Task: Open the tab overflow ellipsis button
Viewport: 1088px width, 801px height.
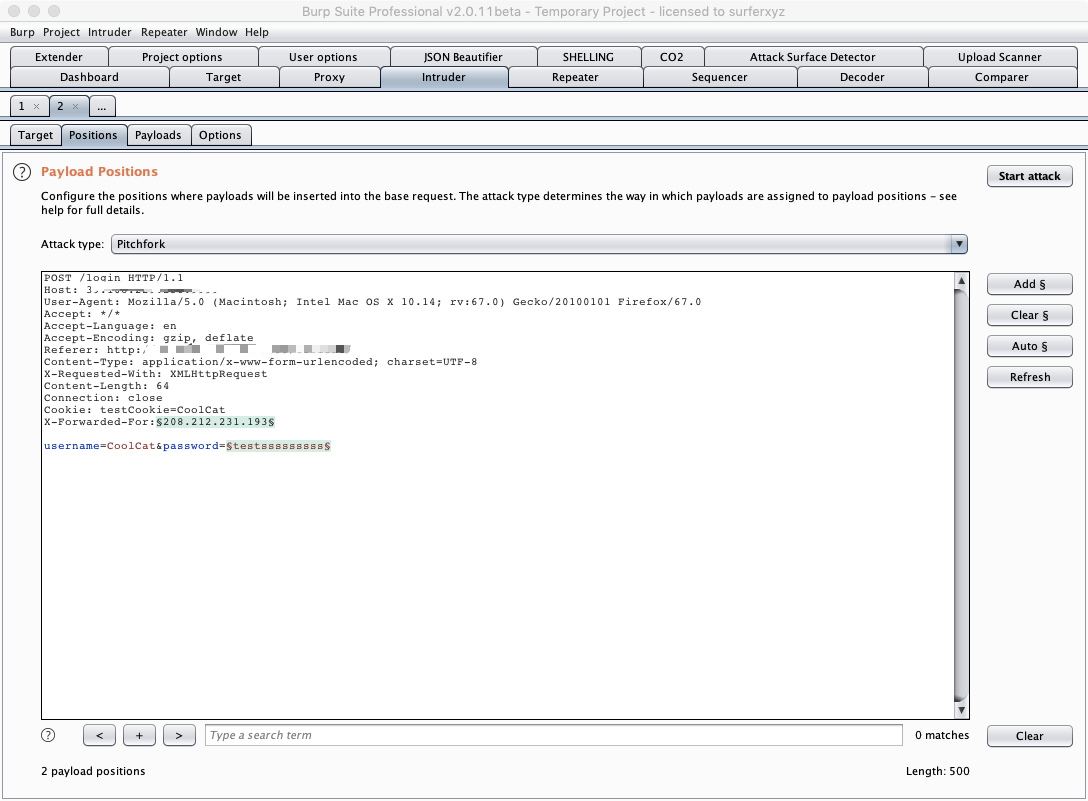Action: click(x=102, y=105)
